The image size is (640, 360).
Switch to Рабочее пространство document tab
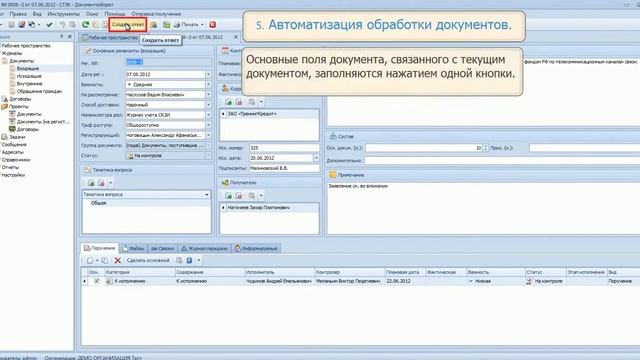point(110,38)
